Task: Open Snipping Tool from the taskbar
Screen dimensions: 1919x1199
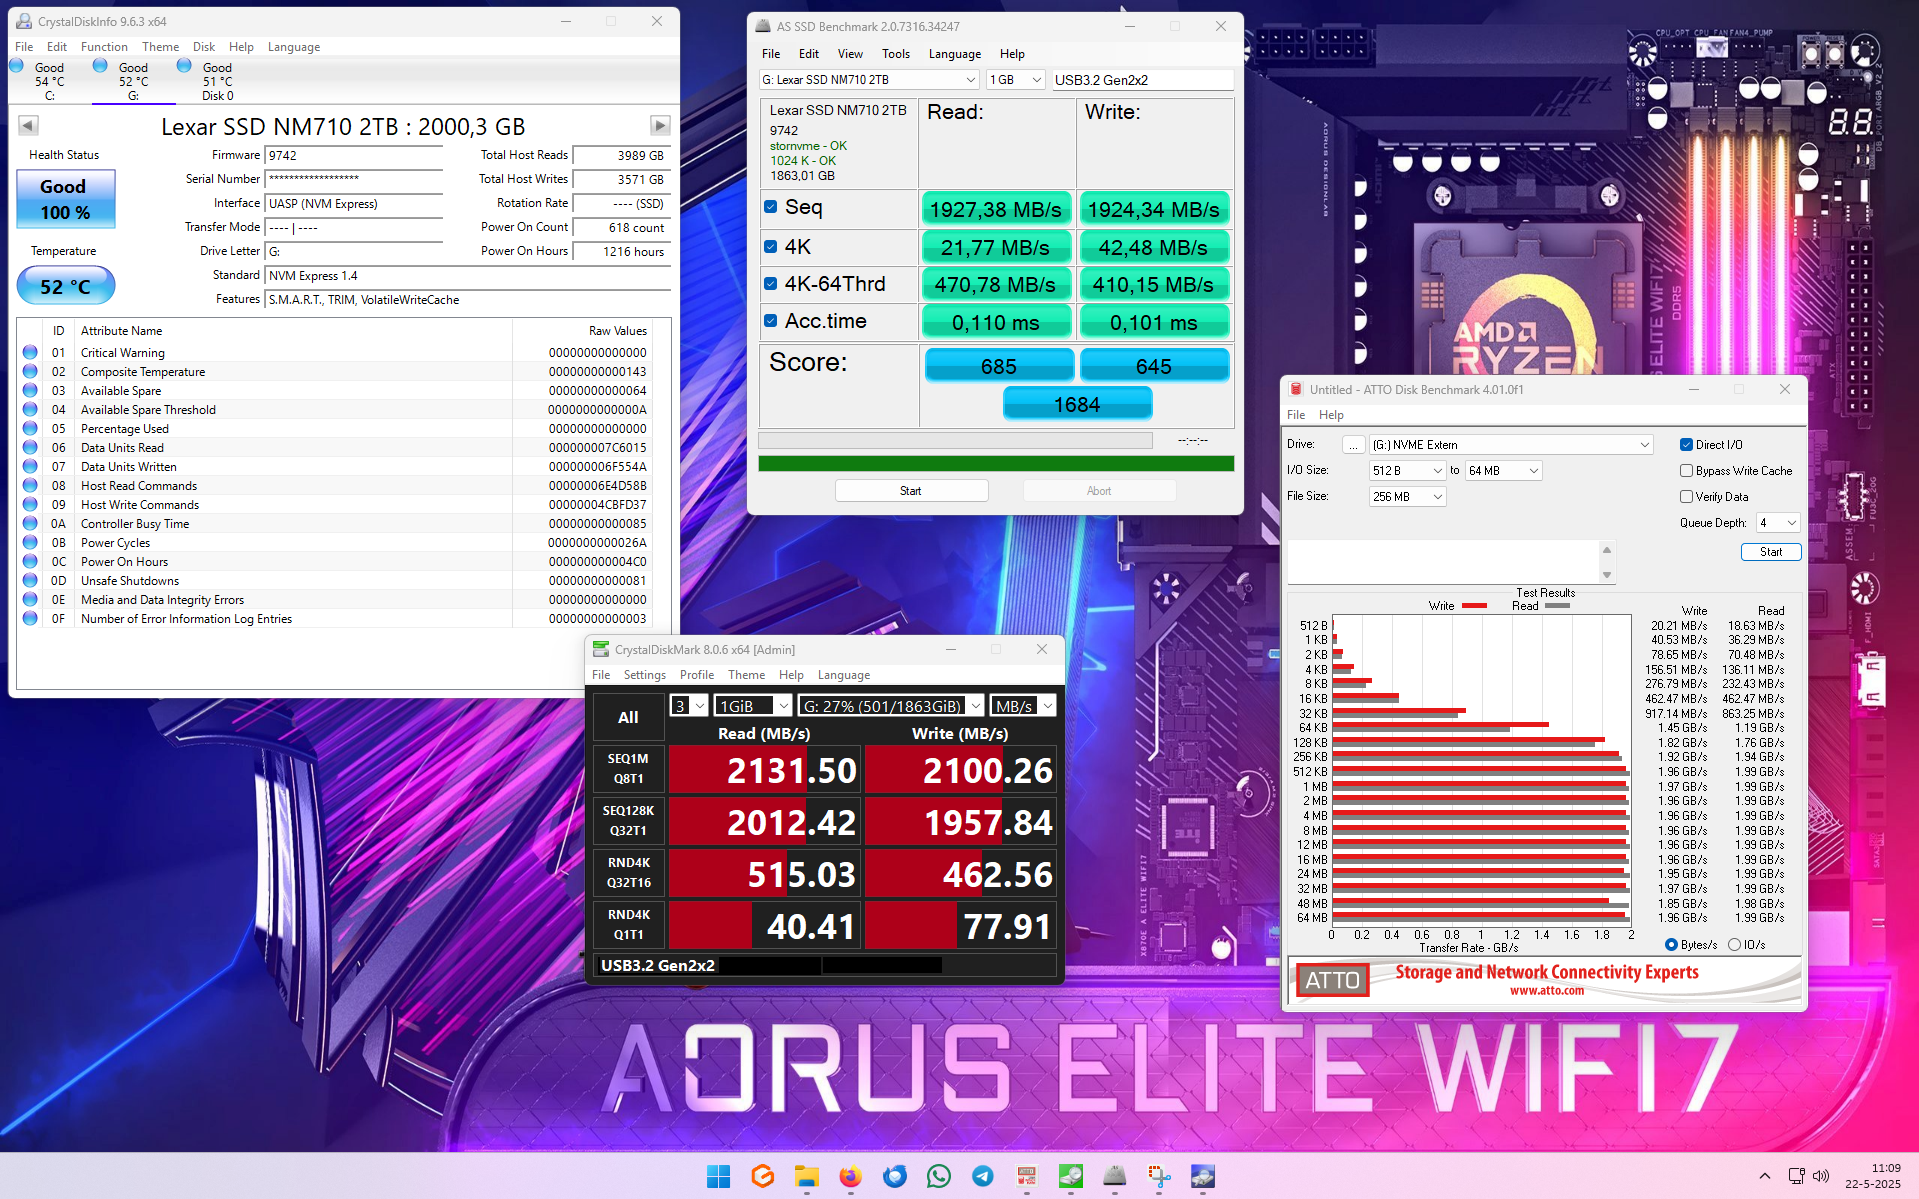Action: 1158,1176
